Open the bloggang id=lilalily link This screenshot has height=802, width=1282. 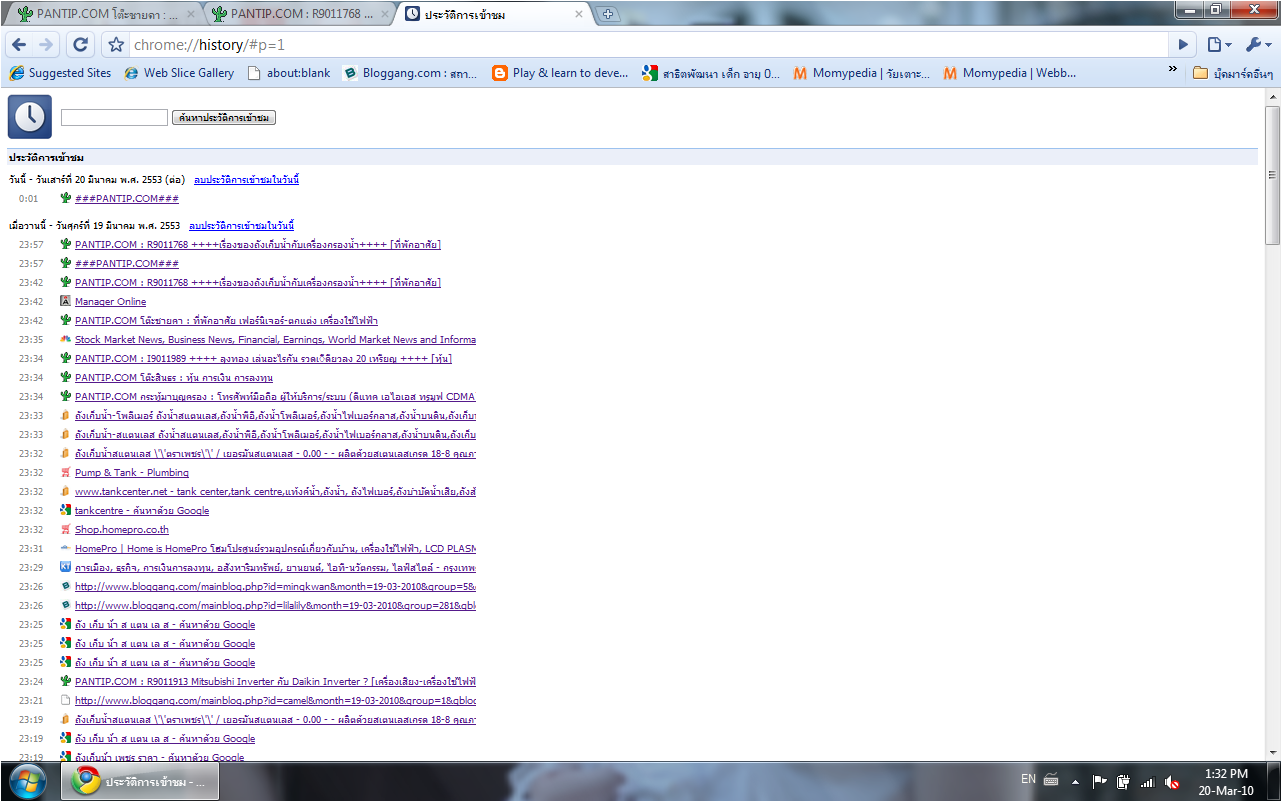pos(275,606)
